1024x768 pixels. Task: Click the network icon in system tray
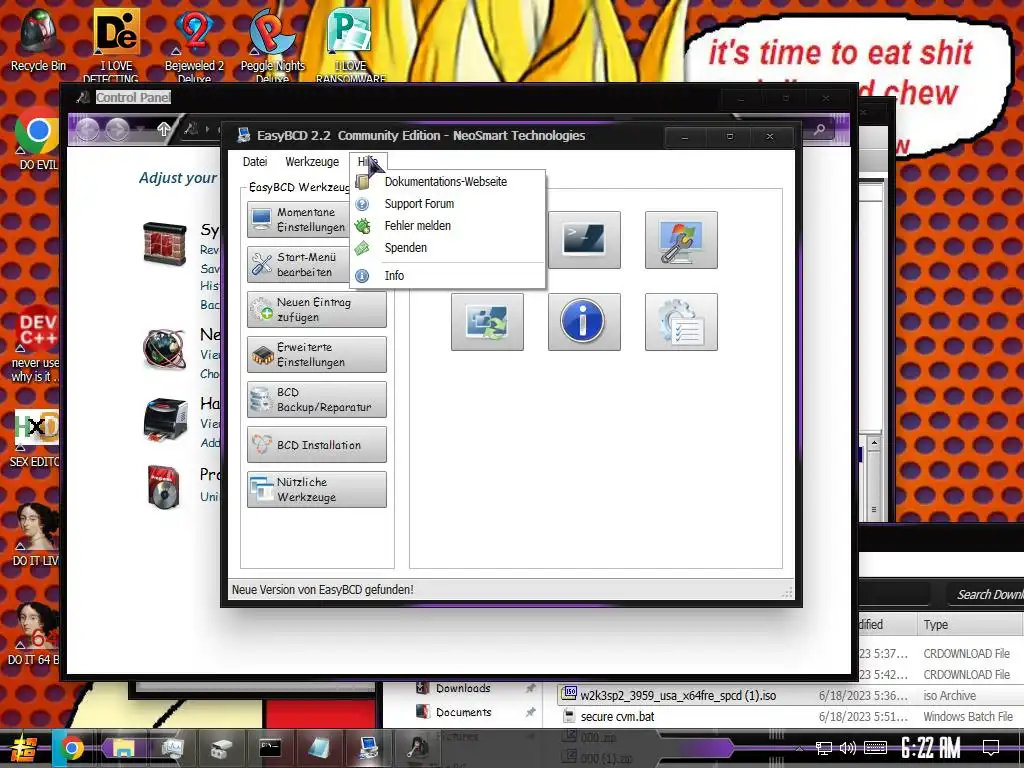(824, 748)
